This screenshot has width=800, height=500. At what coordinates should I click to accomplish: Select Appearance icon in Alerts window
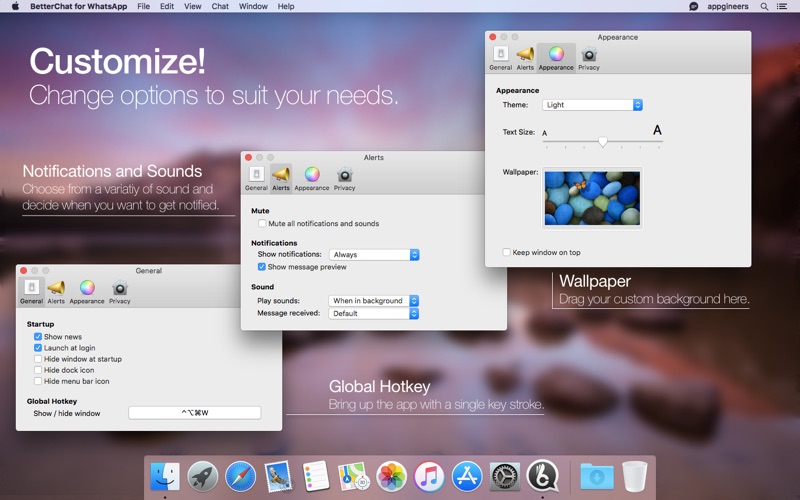[x=312, y=177]
